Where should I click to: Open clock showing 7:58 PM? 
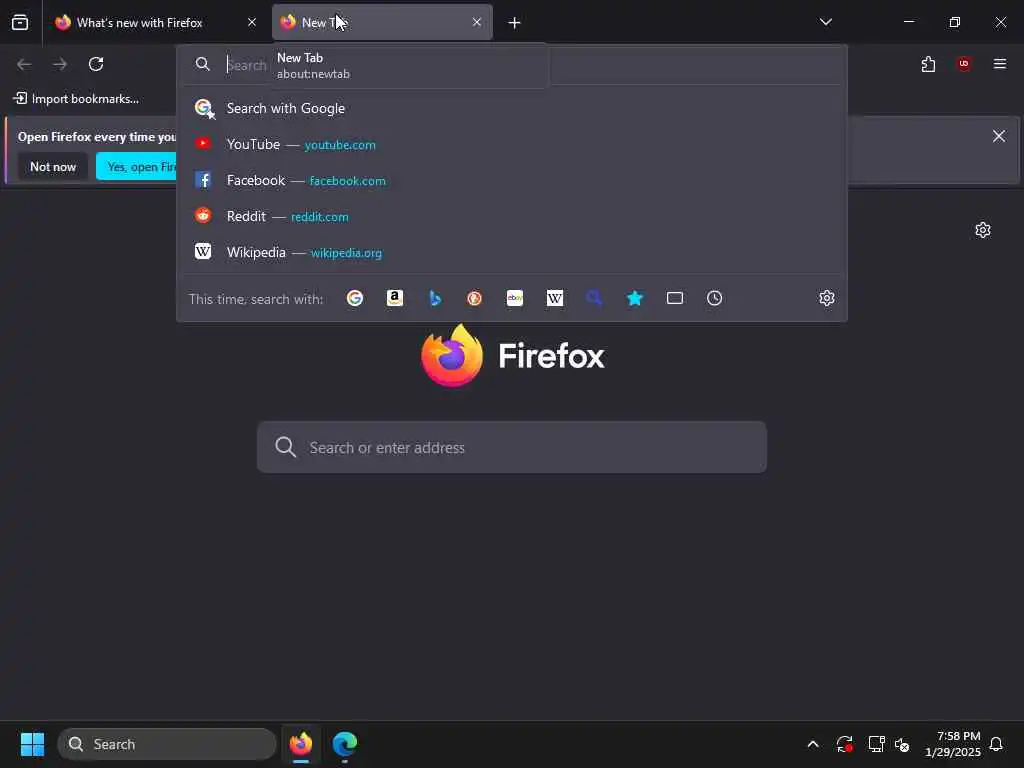pyautogui.click(x=953, y=744)
